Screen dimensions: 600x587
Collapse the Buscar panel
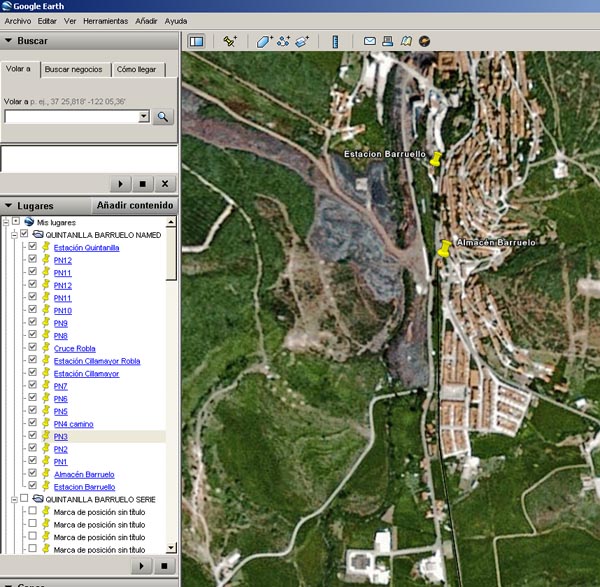pyautogui.click(x=9, y=41)
